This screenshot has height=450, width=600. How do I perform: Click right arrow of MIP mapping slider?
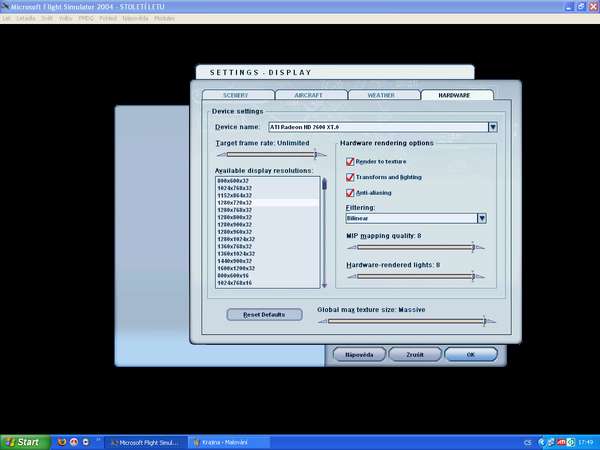coord(481,248)
